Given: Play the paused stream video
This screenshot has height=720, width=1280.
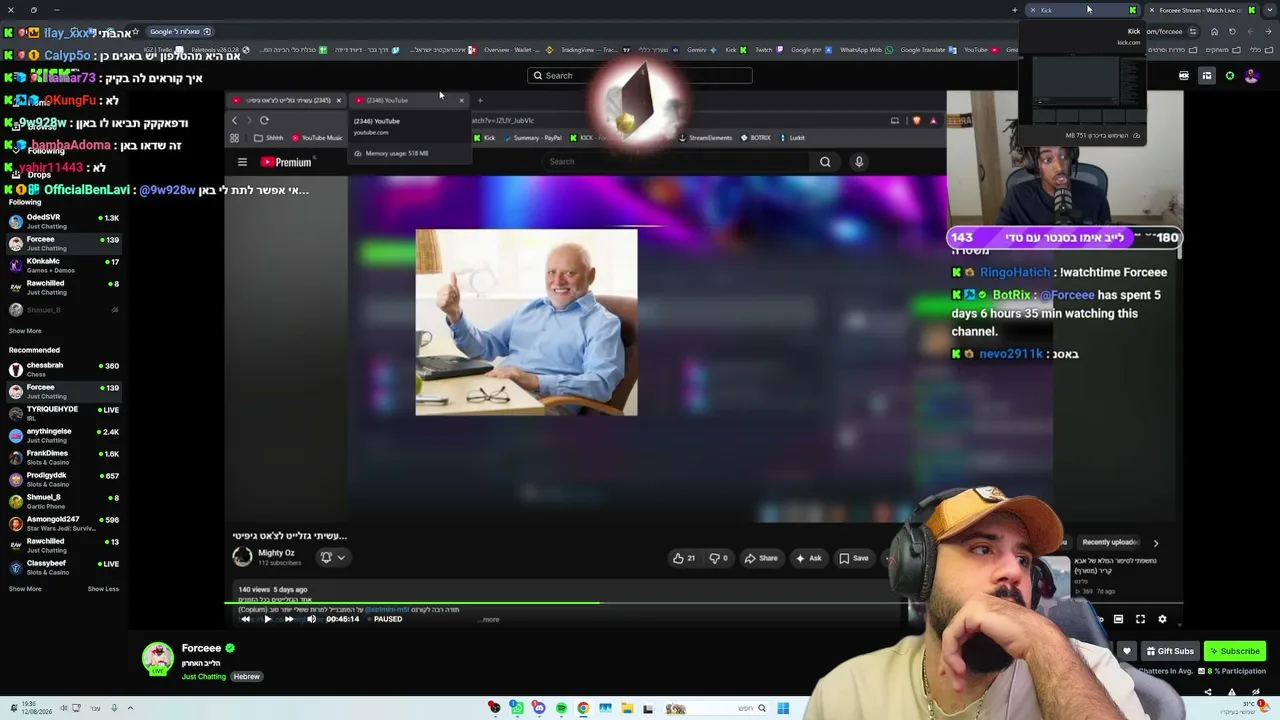Looking at the screenshot, I should point(267,619).
